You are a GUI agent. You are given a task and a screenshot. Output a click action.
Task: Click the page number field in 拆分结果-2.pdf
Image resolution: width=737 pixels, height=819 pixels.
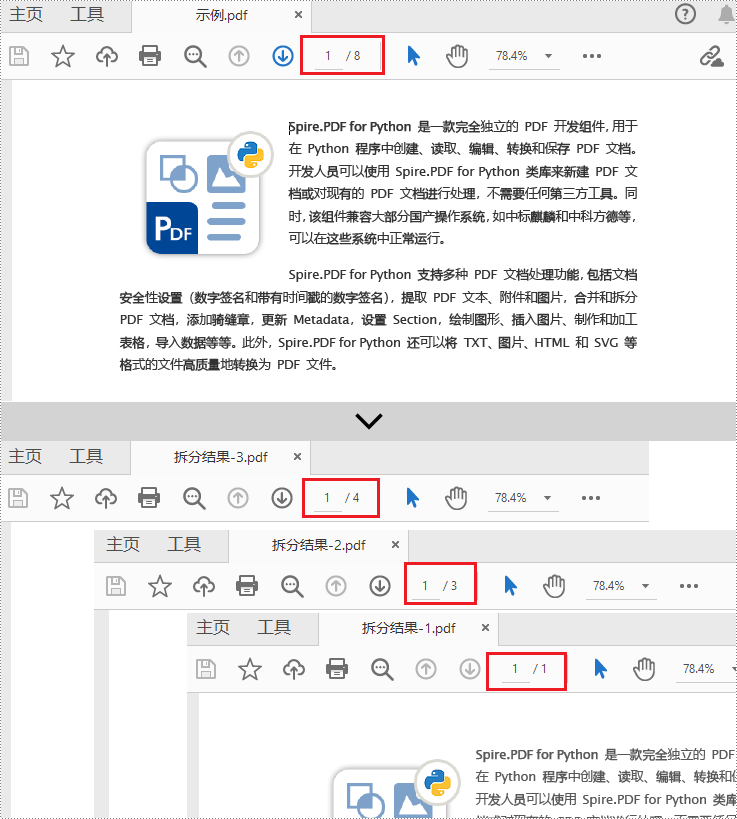(425, 586)
